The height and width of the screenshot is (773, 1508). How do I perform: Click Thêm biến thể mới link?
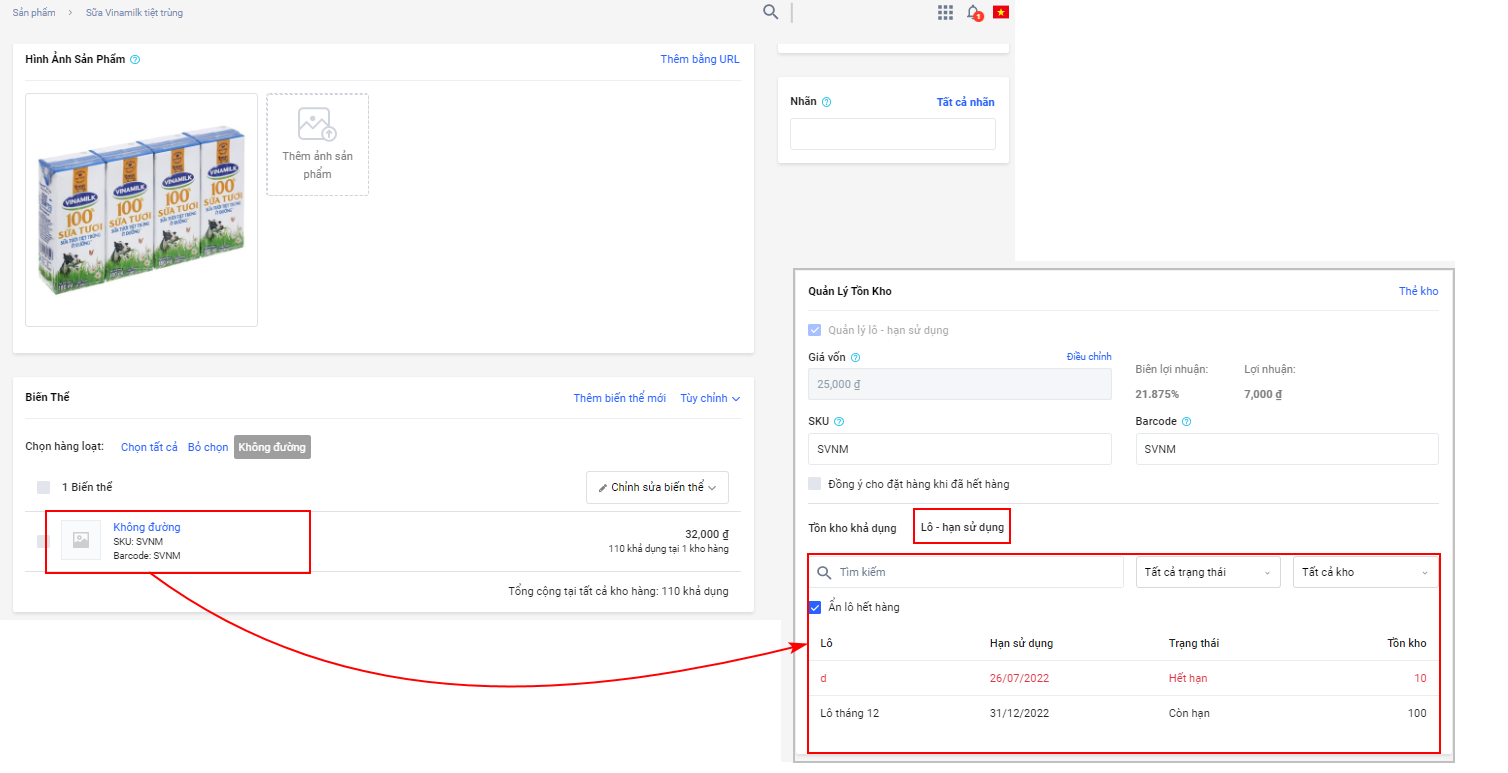tap(619, 398)
